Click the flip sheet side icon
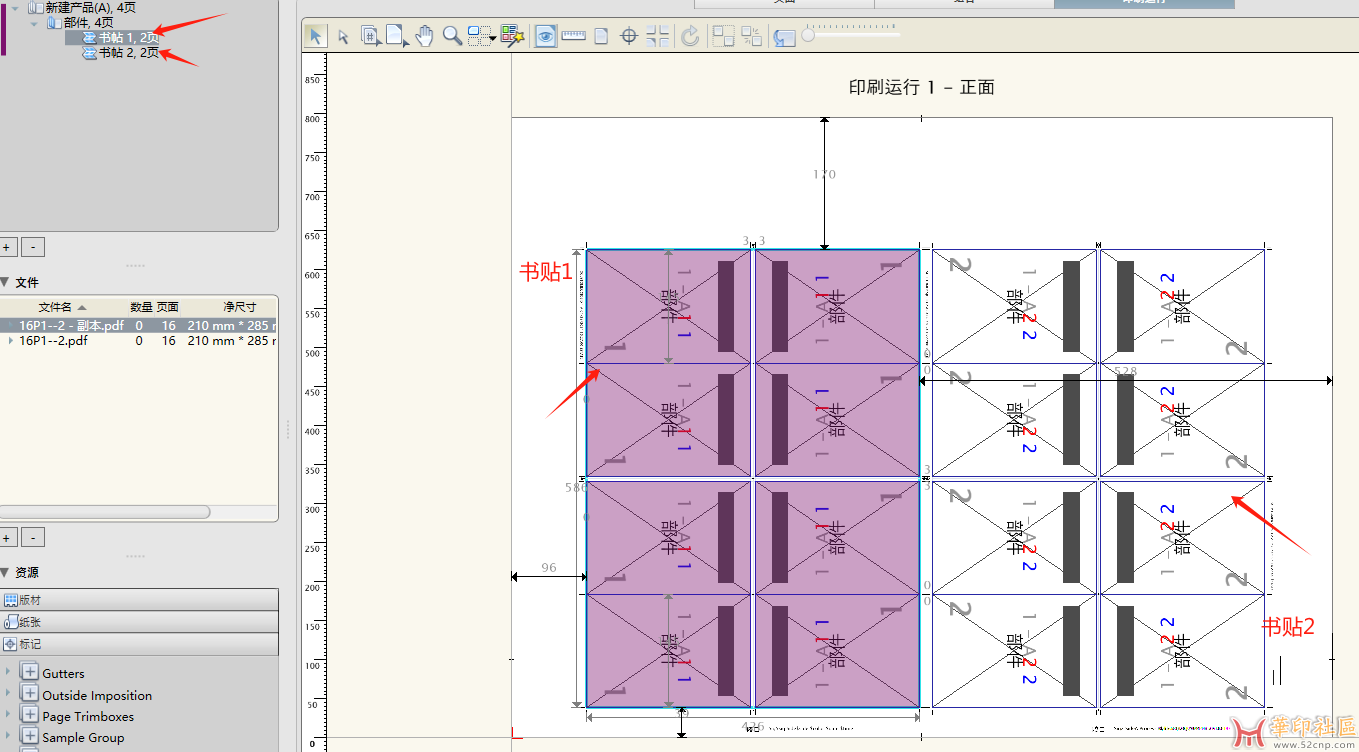The image size is (1359, 752). click(784, 37)
